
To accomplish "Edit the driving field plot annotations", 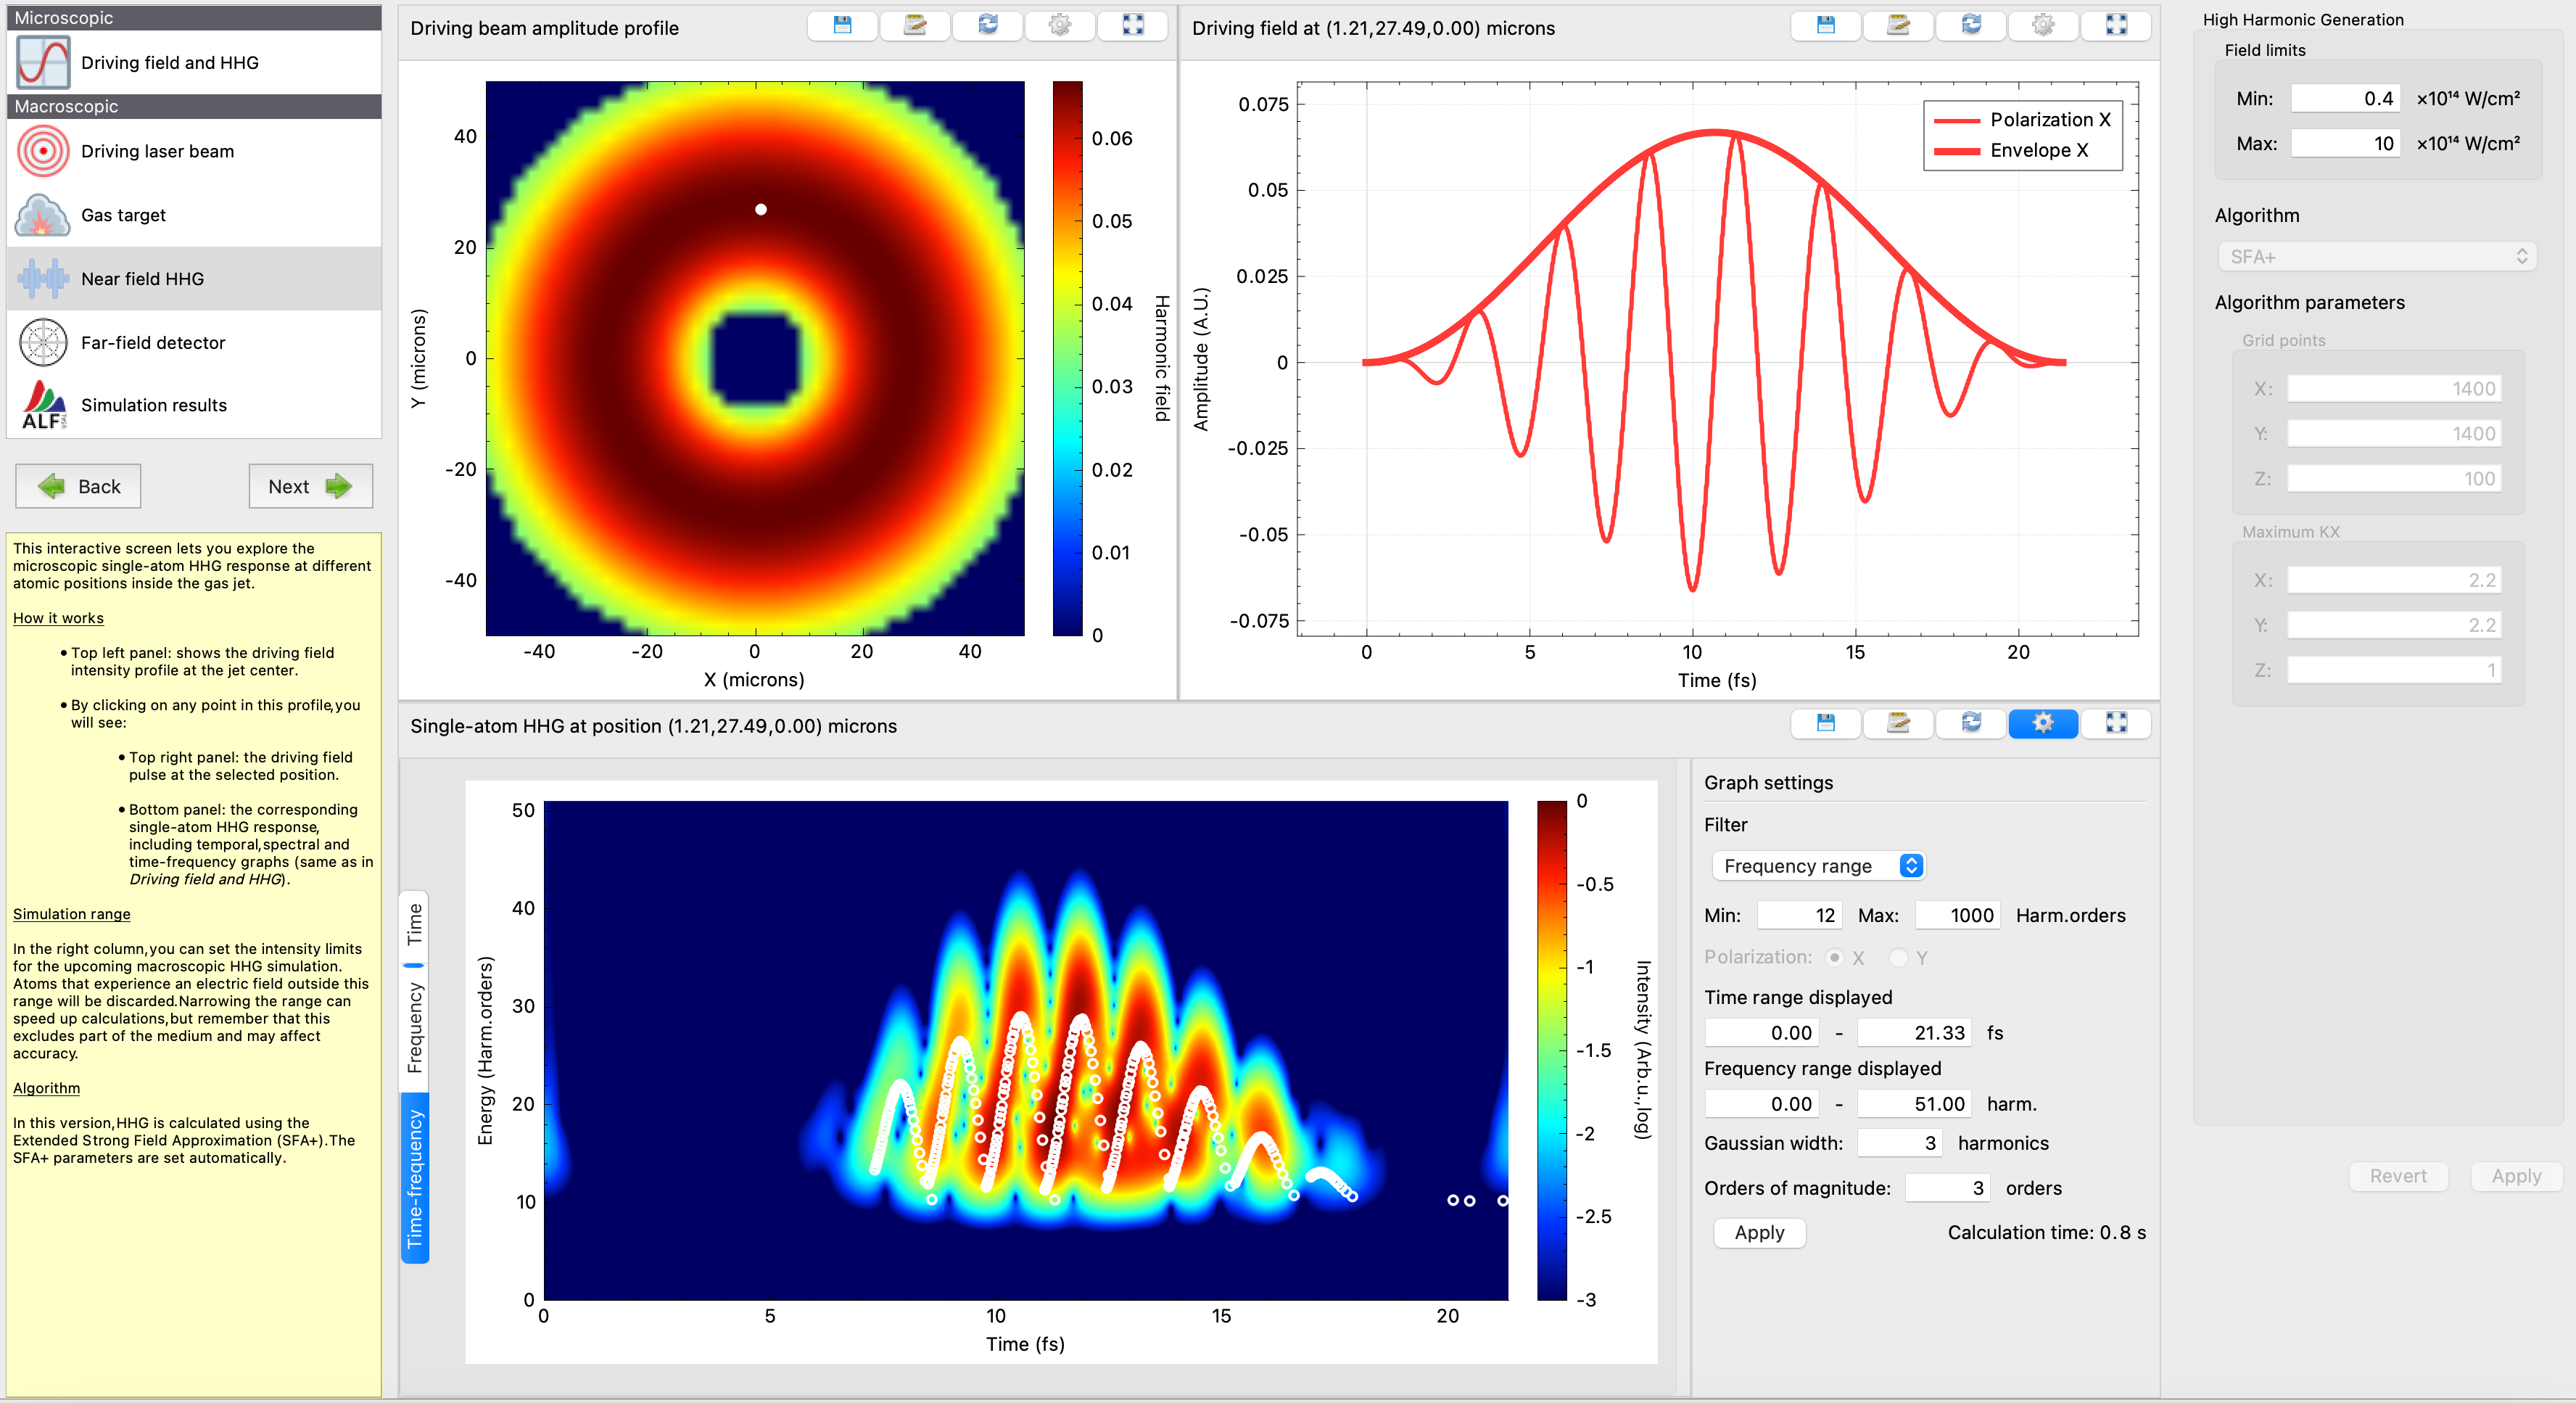I will click(1898, 26).
